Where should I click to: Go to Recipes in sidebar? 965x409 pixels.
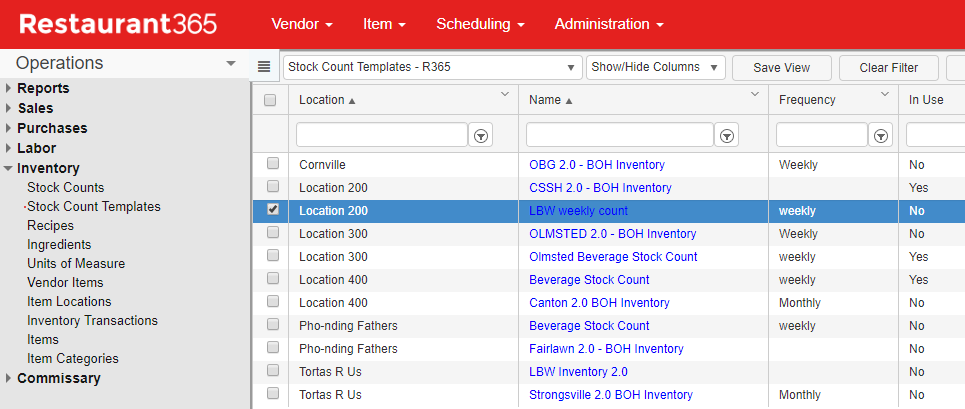[x=50, y=226]
